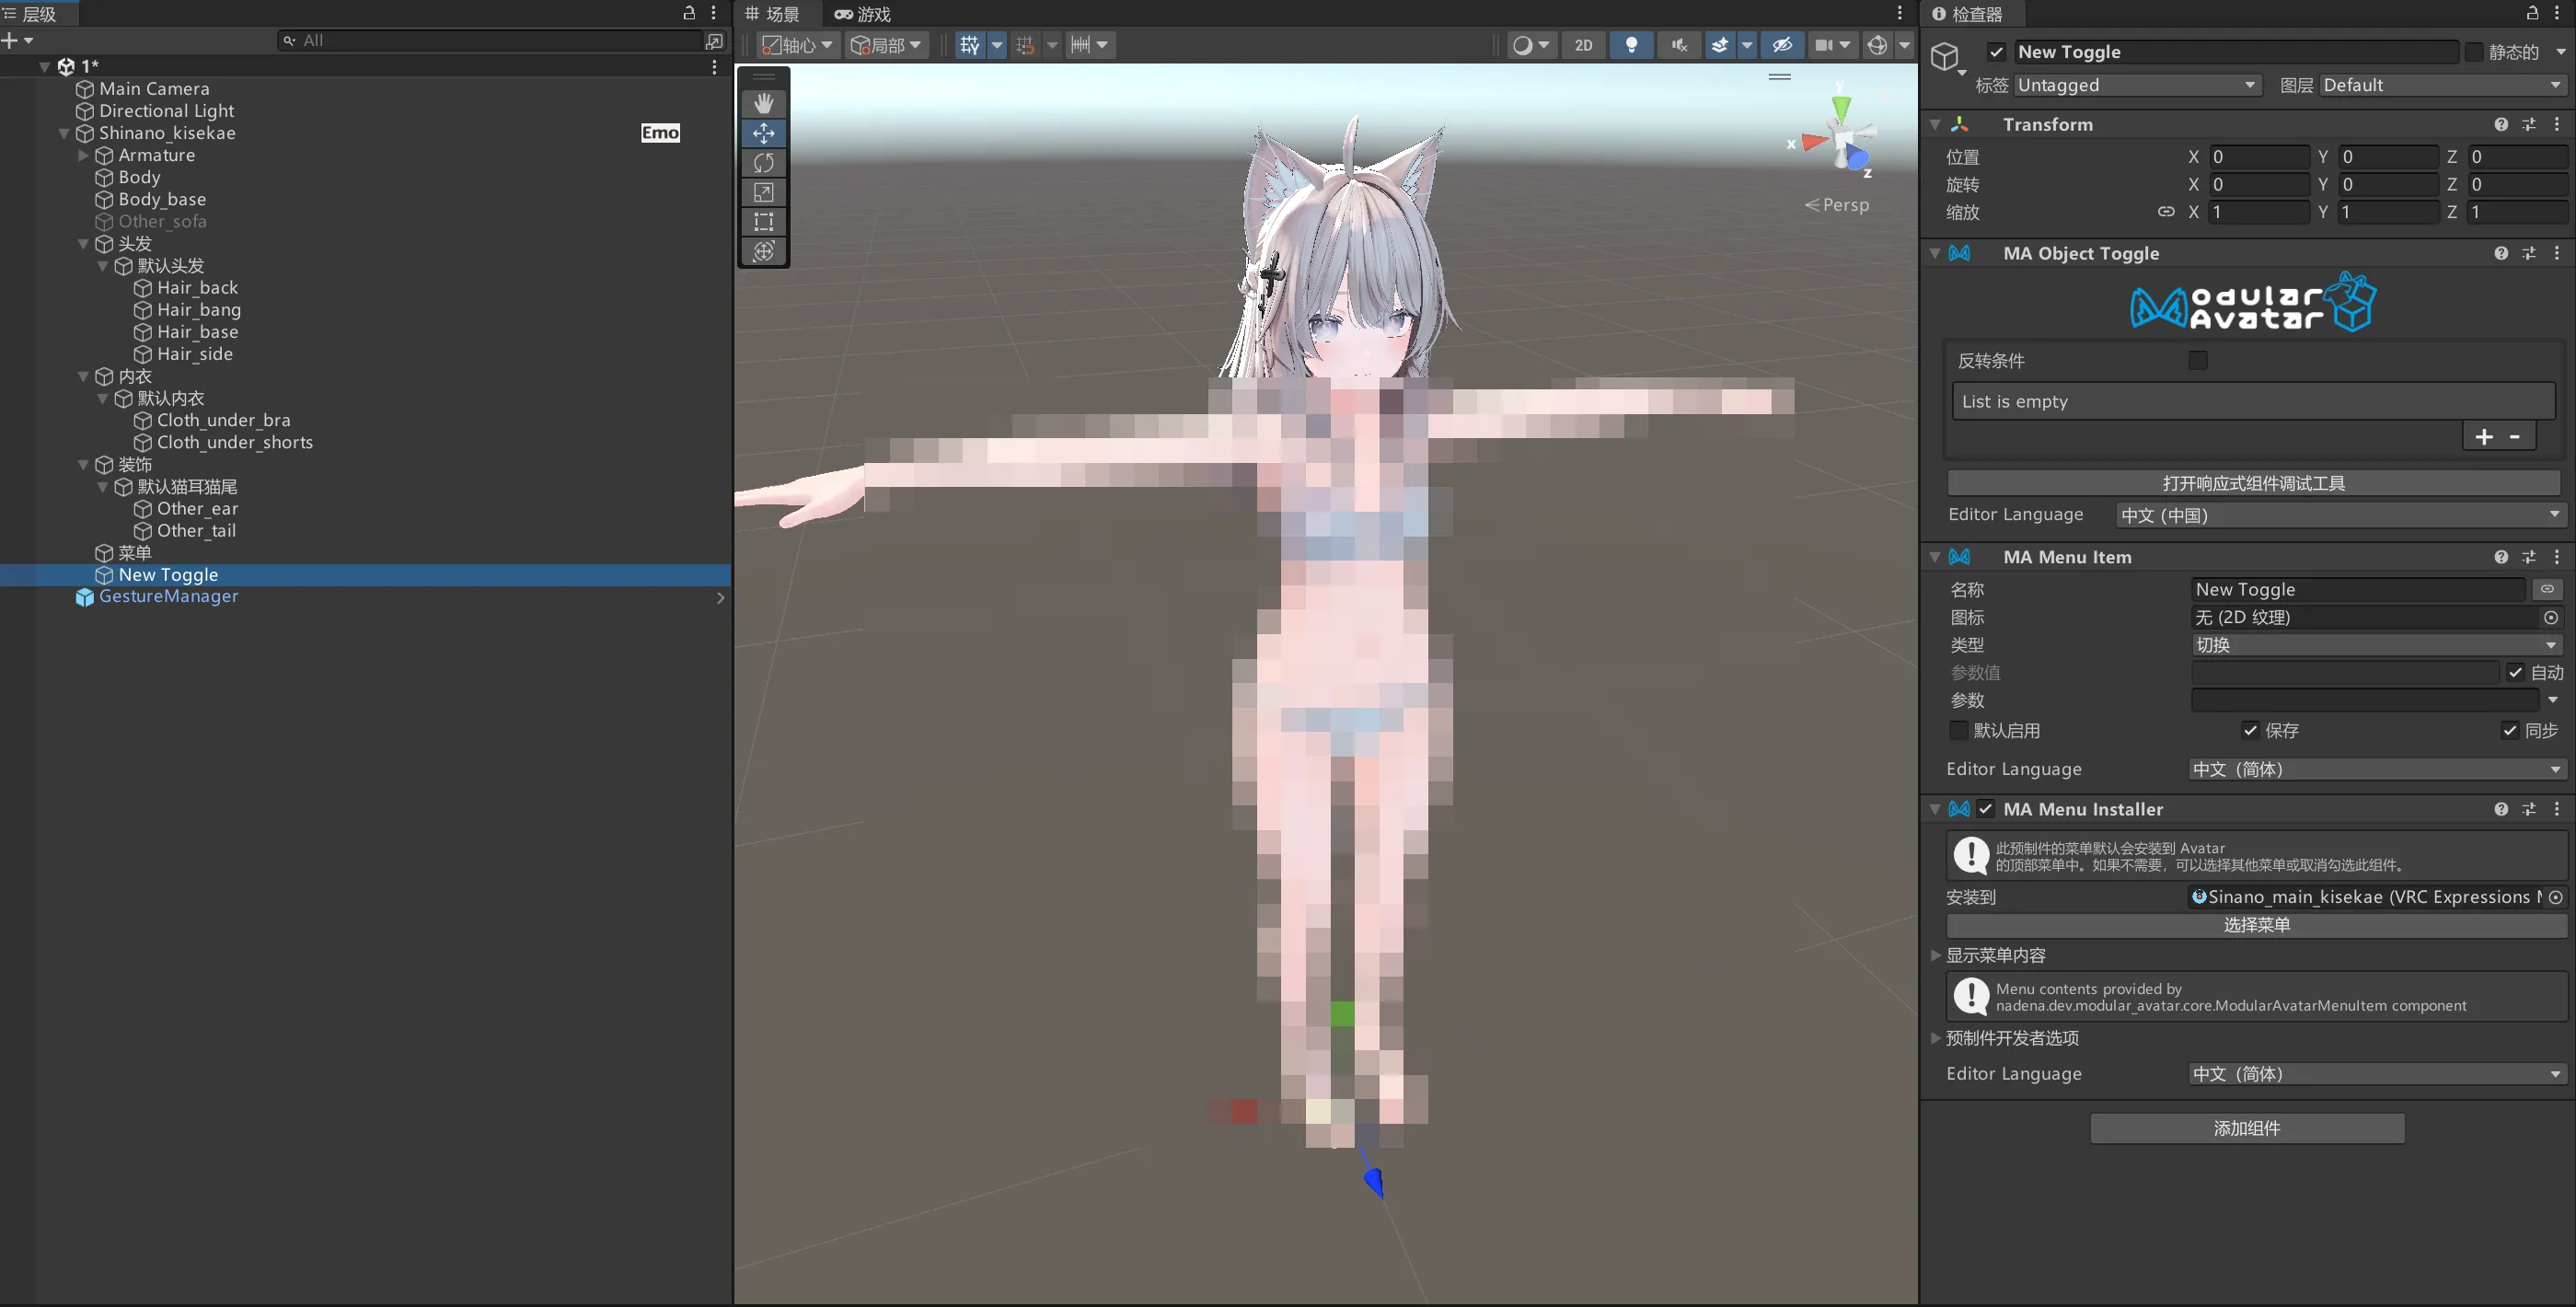Open hierarchy panel options menu

click(713, 13)
